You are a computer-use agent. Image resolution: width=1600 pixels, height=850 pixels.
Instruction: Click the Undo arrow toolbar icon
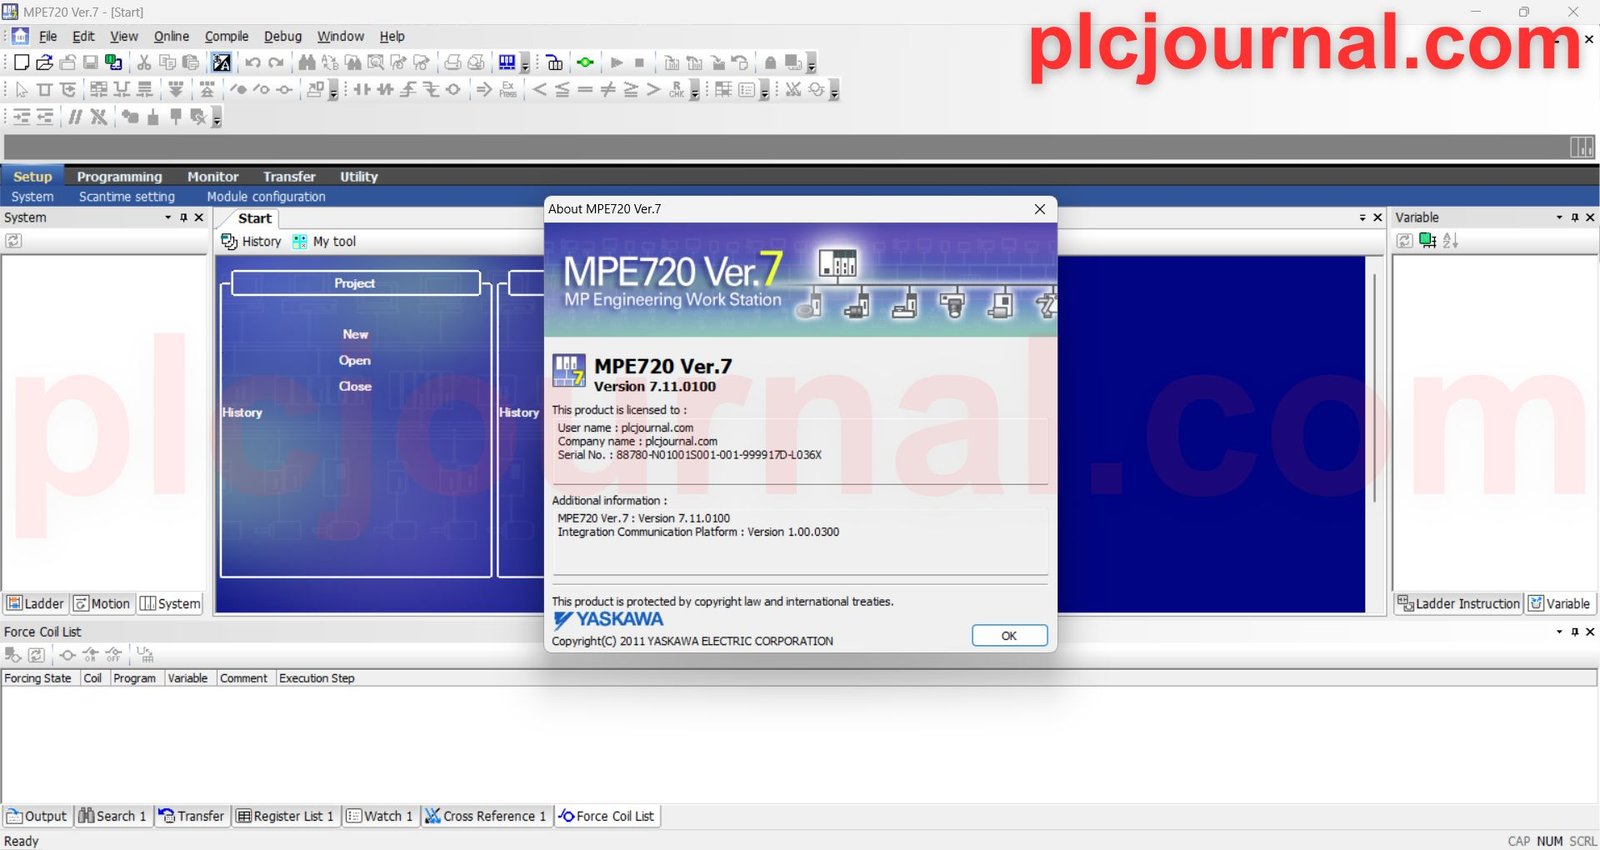pyautogui.click(x=253, y=62)
